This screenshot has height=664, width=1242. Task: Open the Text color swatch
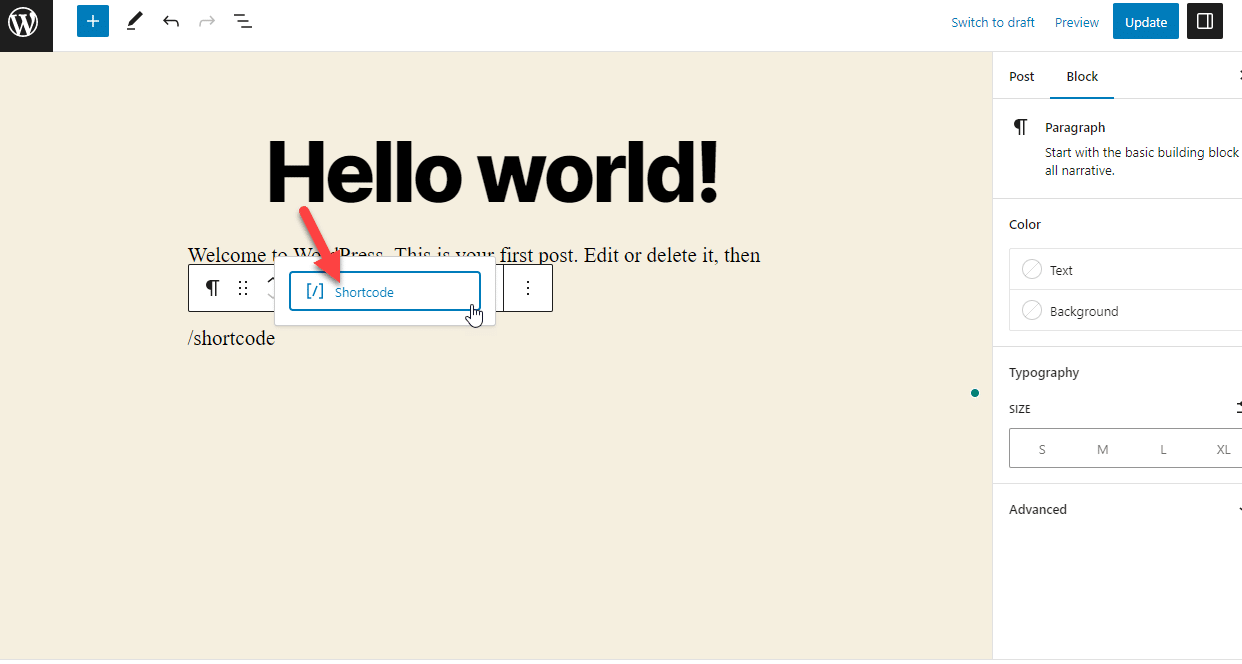click(1031, 269)
